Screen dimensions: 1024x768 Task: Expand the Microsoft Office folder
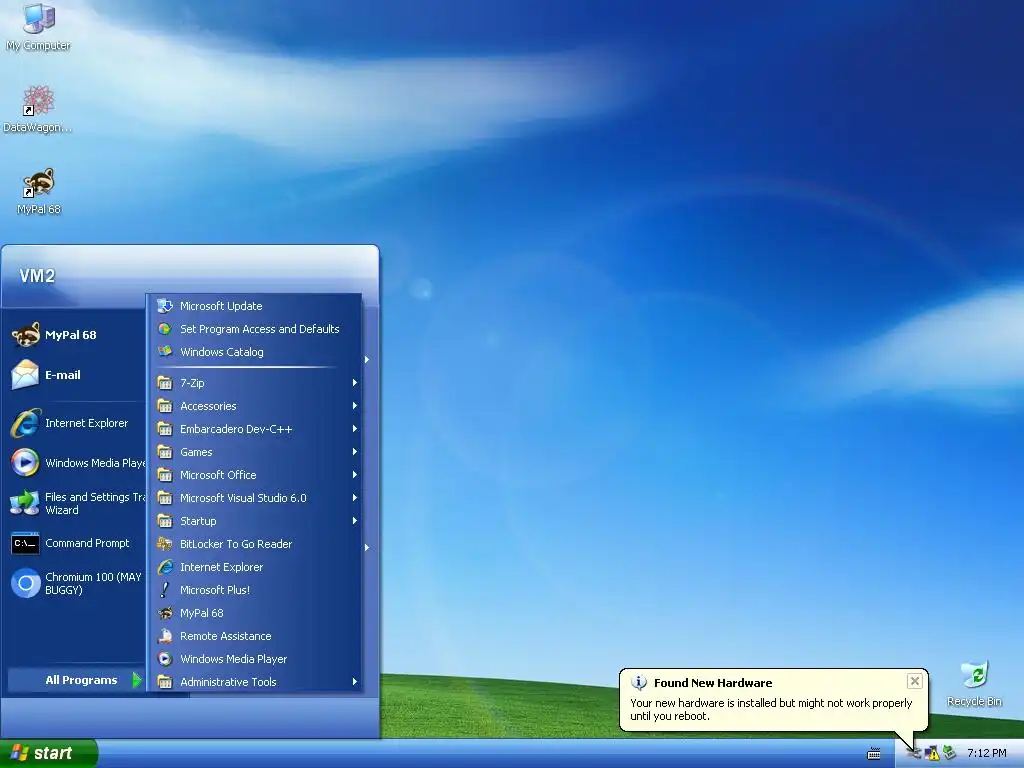tap(255, 475)
